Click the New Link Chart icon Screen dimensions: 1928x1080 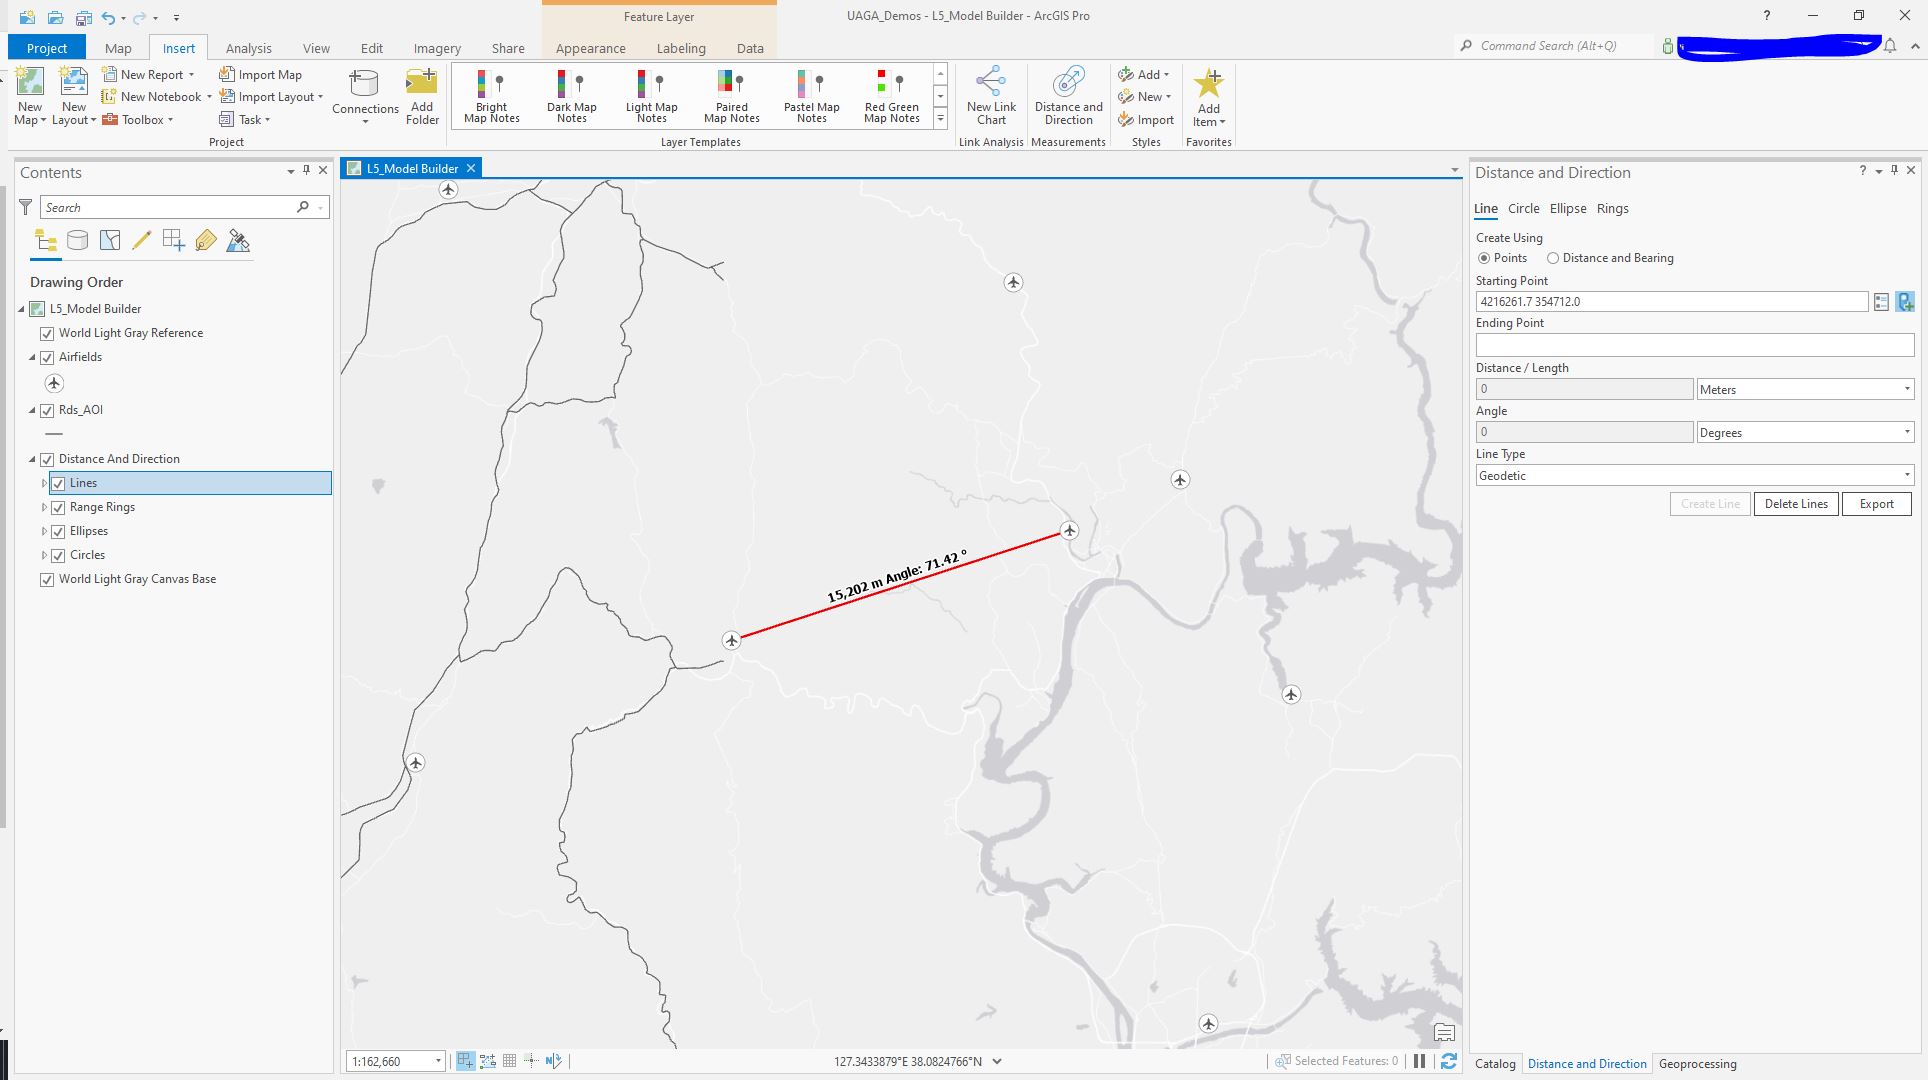pos(990,95)
